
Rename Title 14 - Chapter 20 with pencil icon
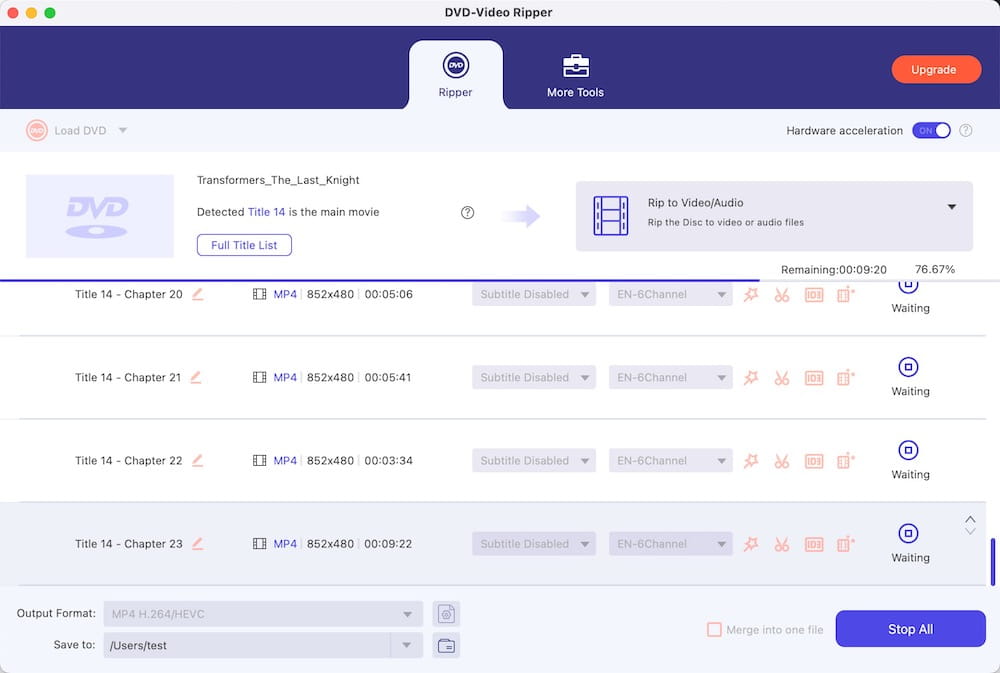[198, 294]
